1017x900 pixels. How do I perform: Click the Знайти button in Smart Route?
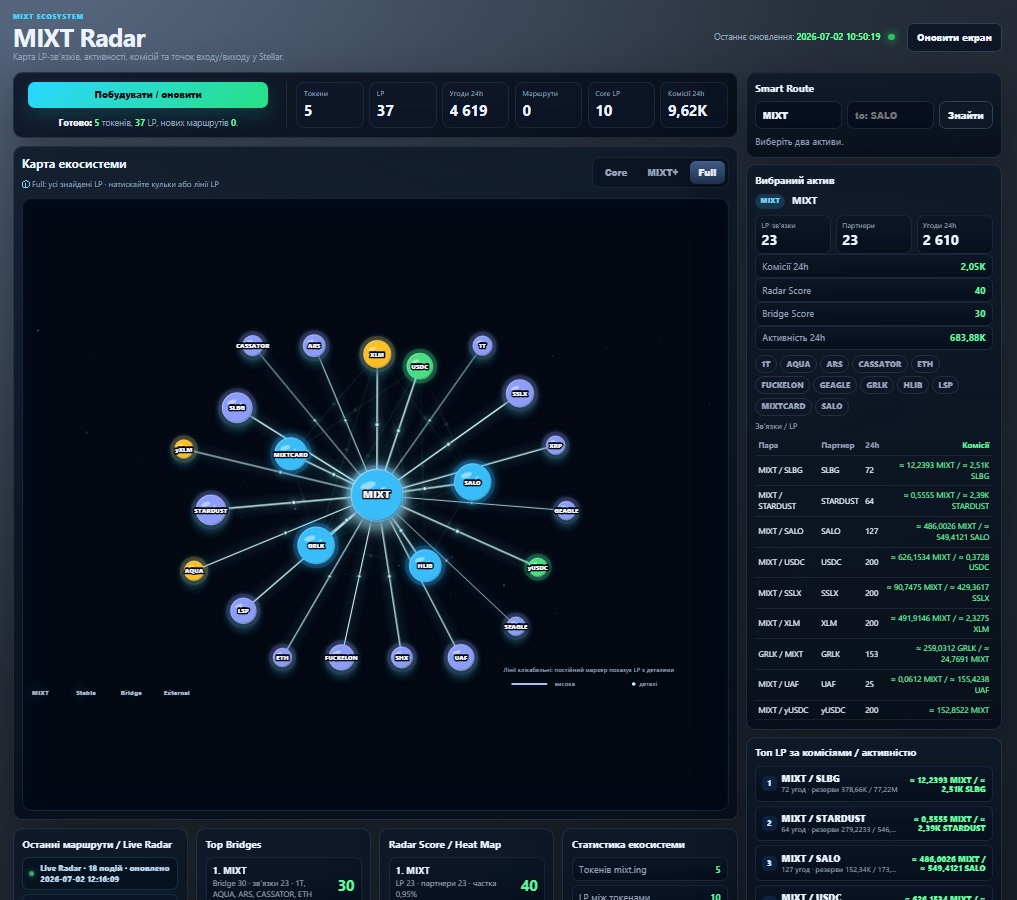click(x=965, y=115)
